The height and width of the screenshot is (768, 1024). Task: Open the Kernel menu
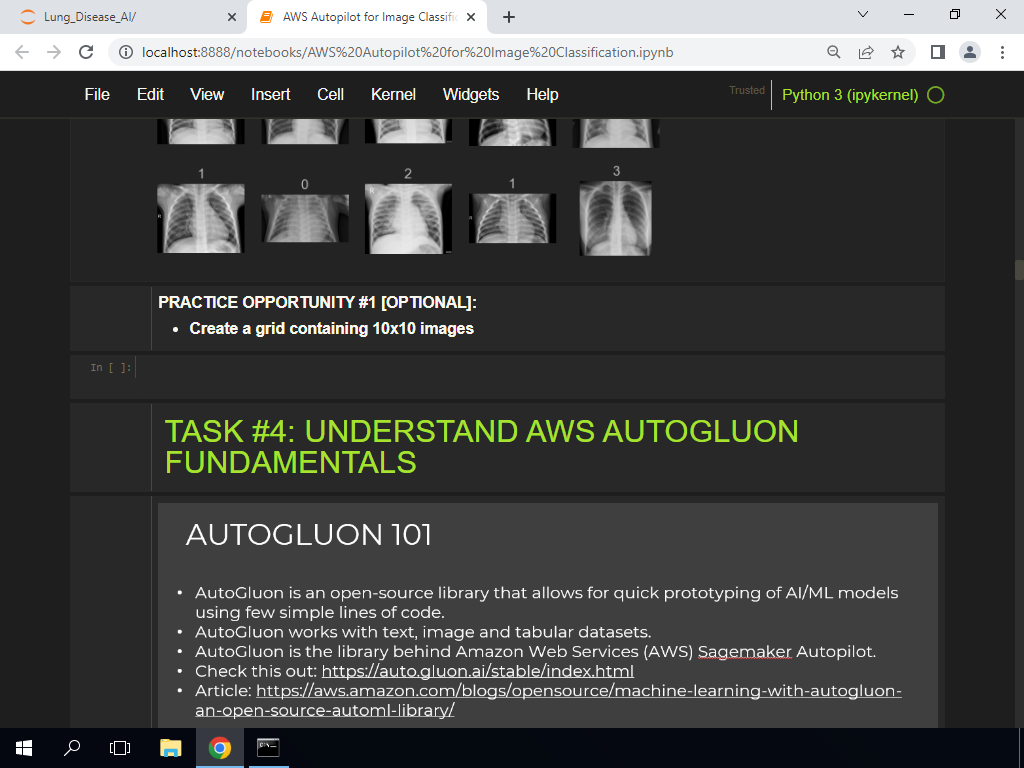(393, 95)
